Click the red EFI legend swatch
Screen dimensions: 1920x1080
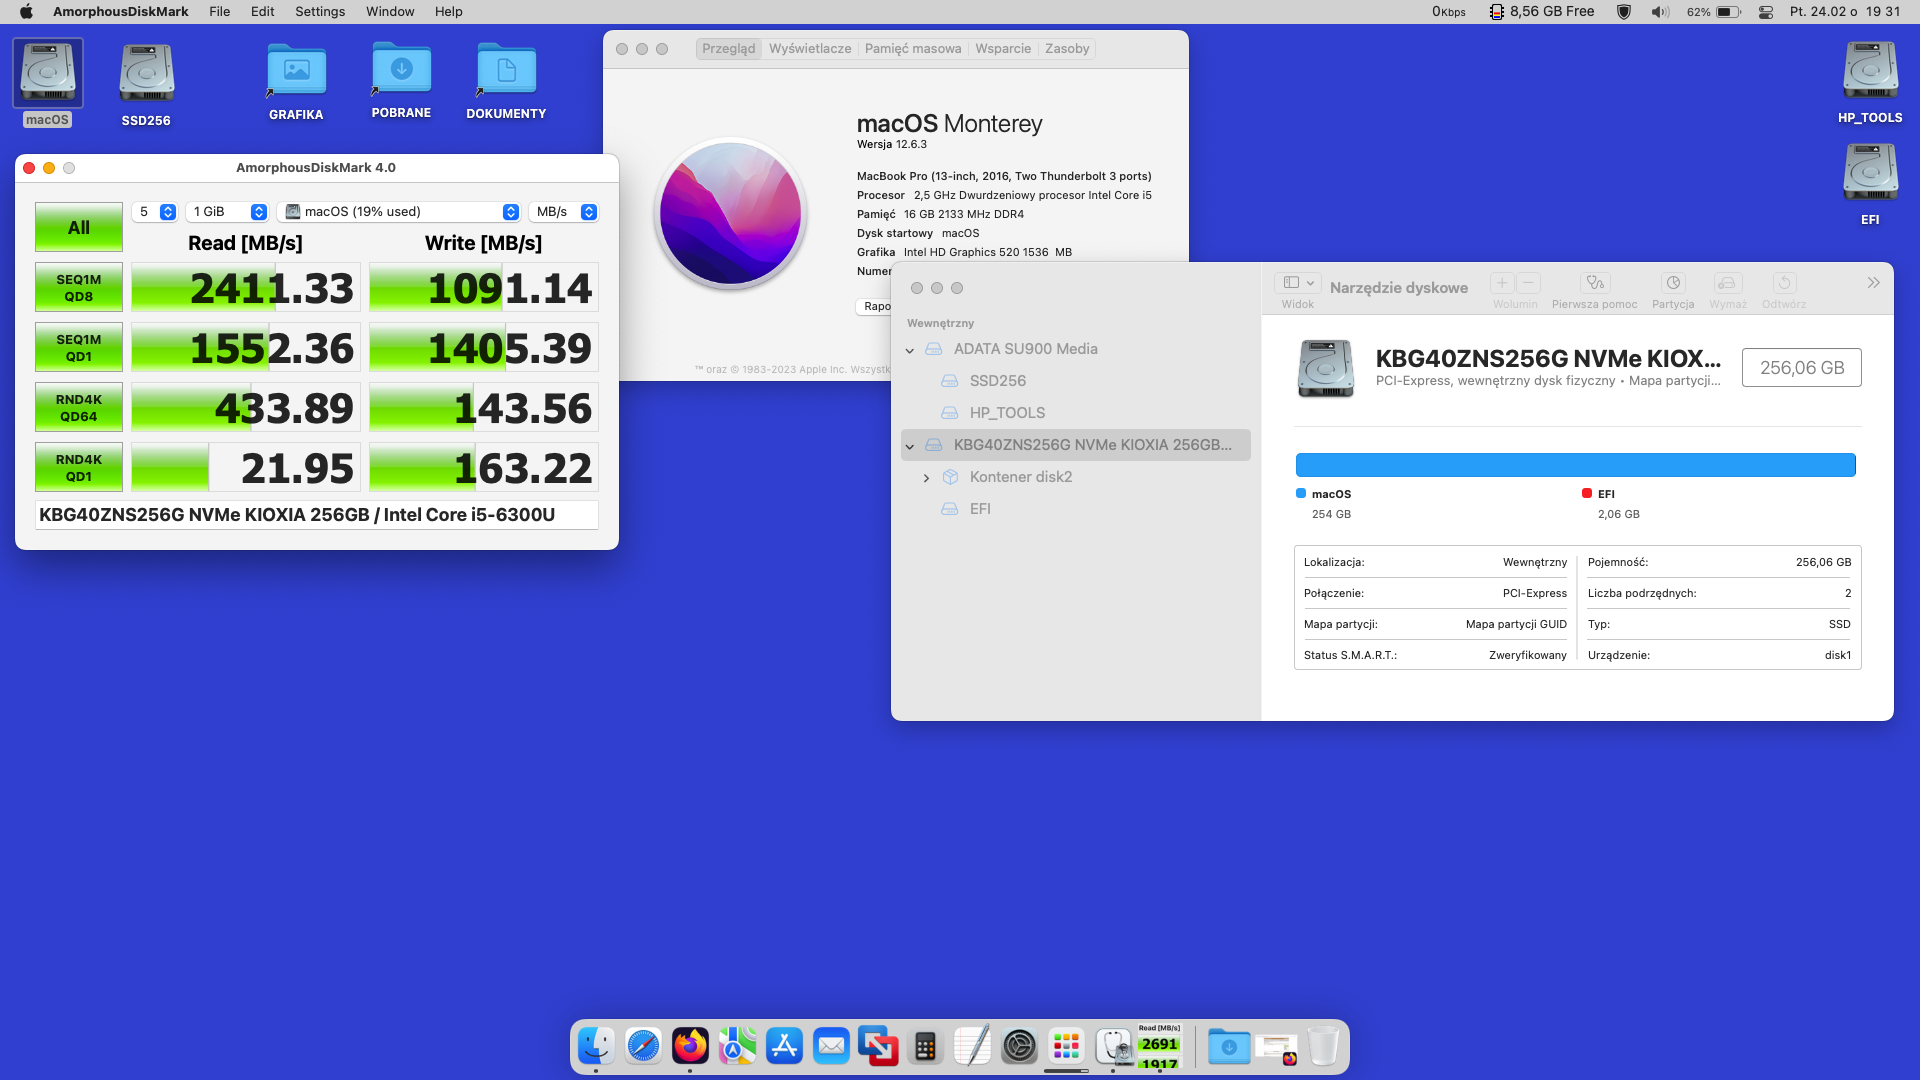coord(1587,494)
